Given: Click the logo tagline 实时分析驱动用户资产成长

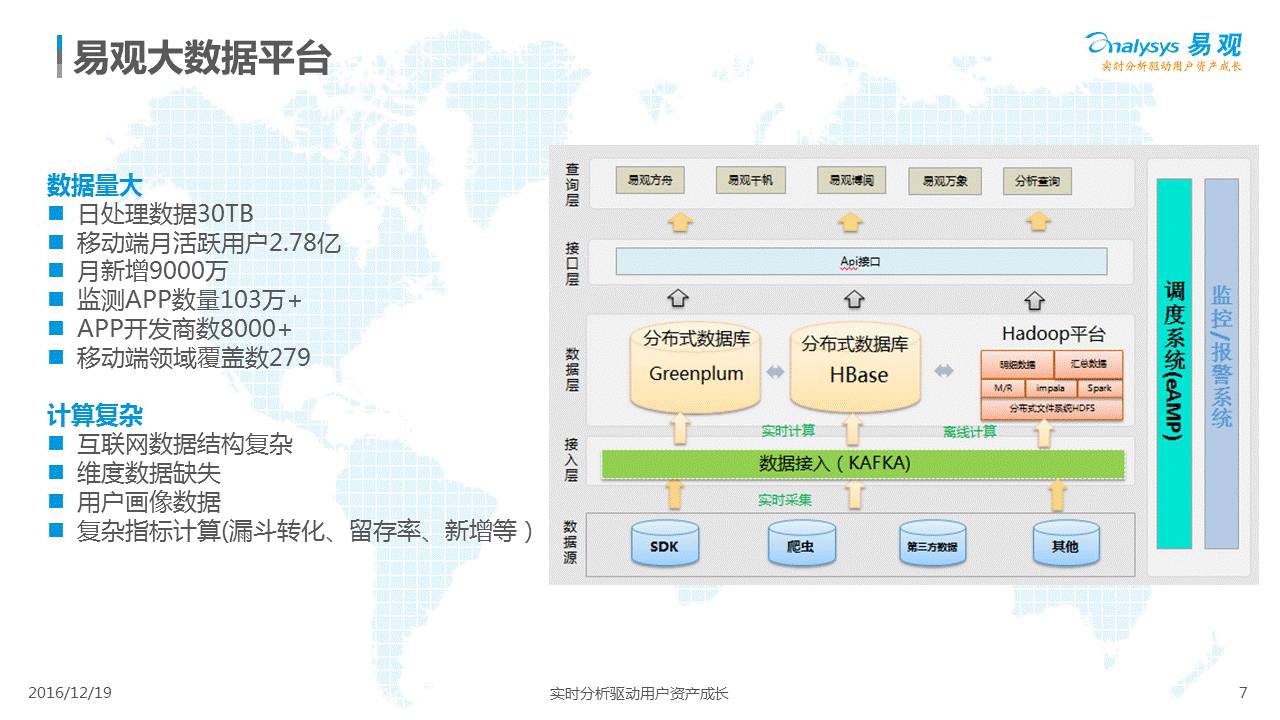Looking at the screenshot, I should tap(1171, 67).
